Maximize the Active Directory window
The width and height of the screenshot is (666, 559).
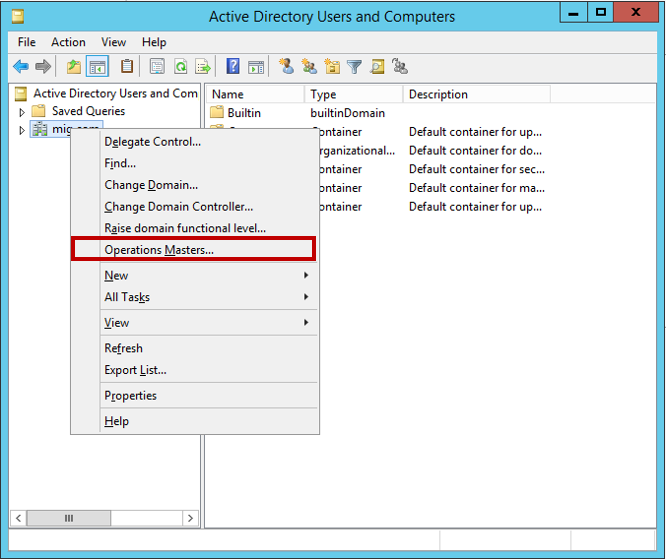(x=601, y=12)
